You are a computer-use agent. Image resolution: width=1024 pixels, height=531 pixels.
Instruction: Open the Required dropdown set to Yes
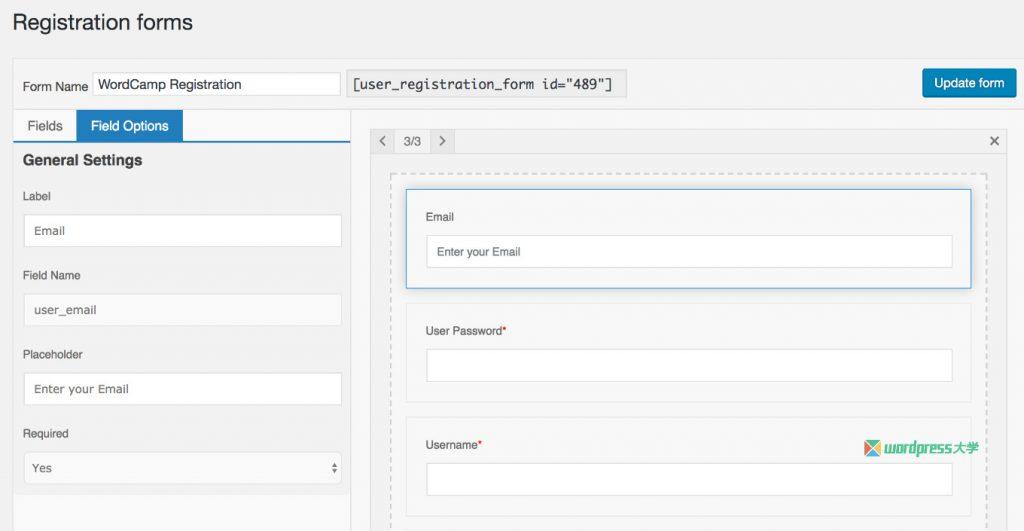(x=182, y=468)
